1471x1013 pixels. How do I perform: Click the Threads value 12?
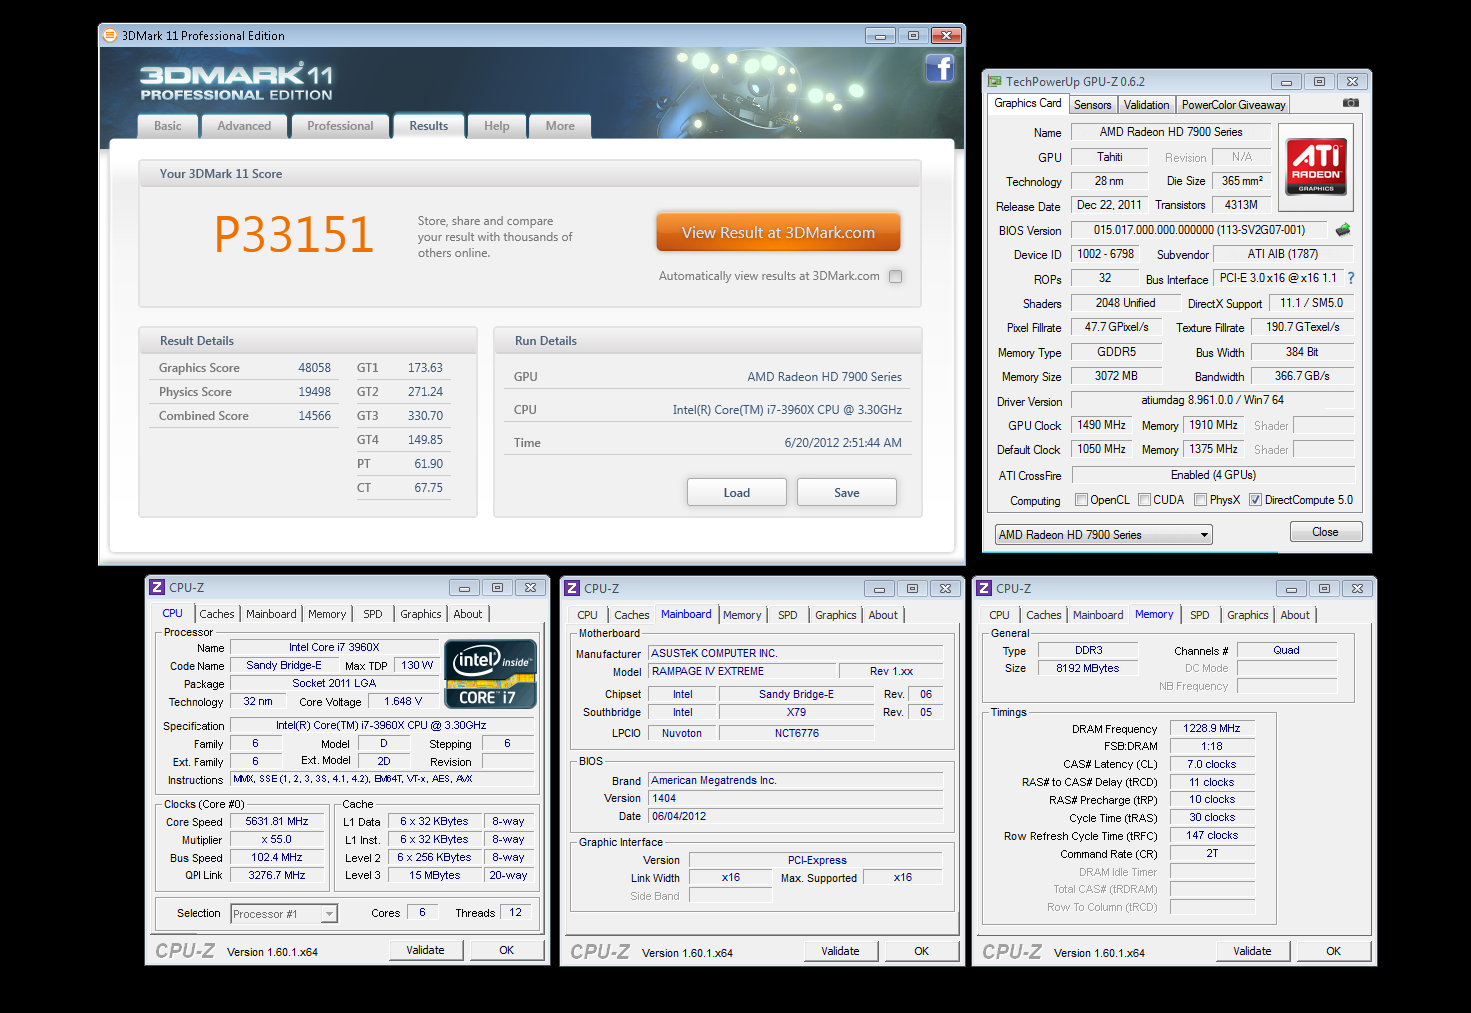pyautogui.click(x=516, y=913)
